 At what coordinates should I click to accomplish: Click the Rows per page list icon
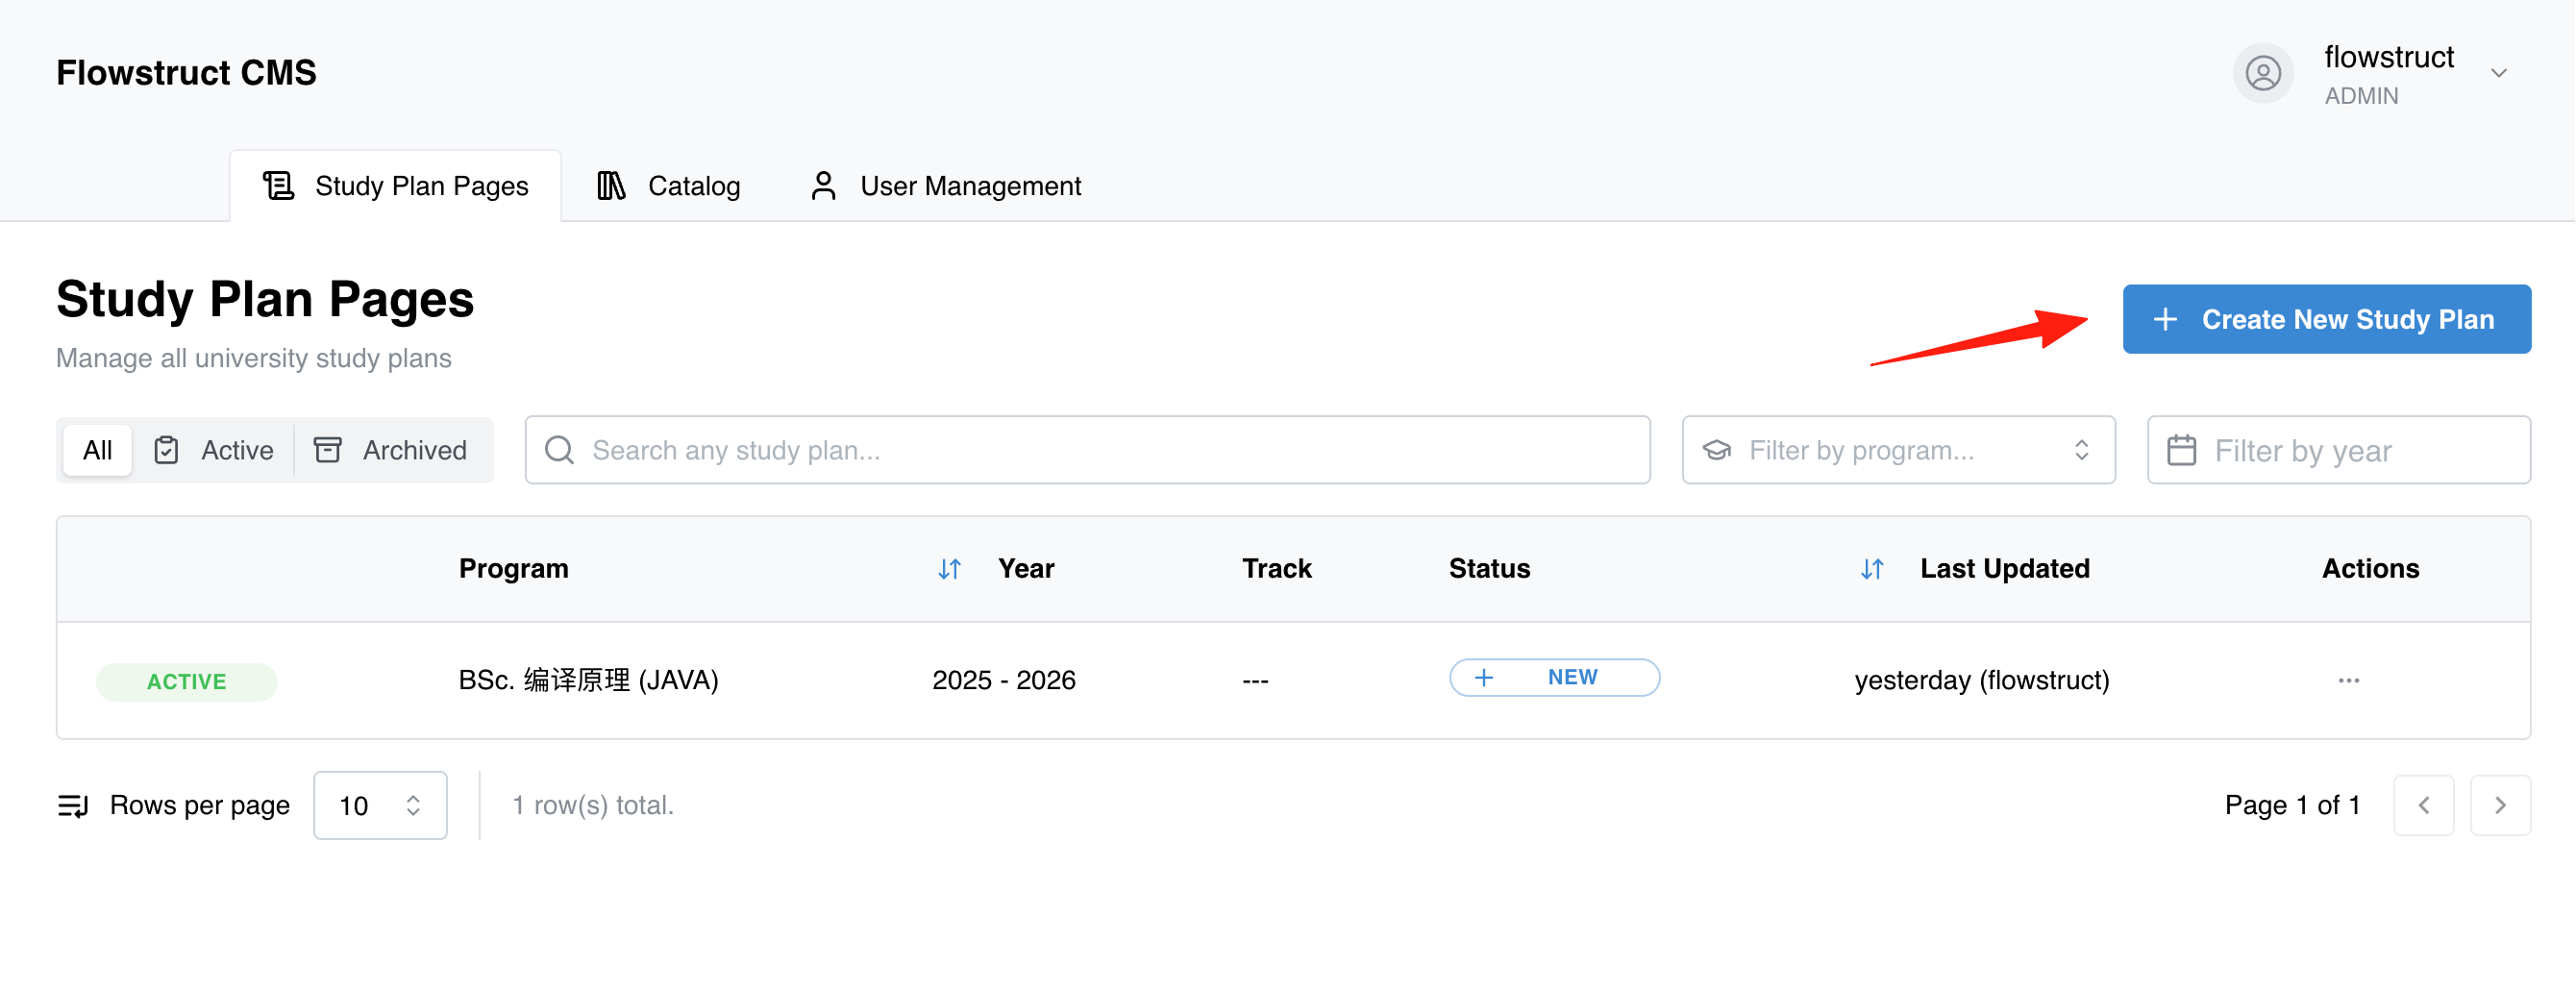[x=73, y=806]
